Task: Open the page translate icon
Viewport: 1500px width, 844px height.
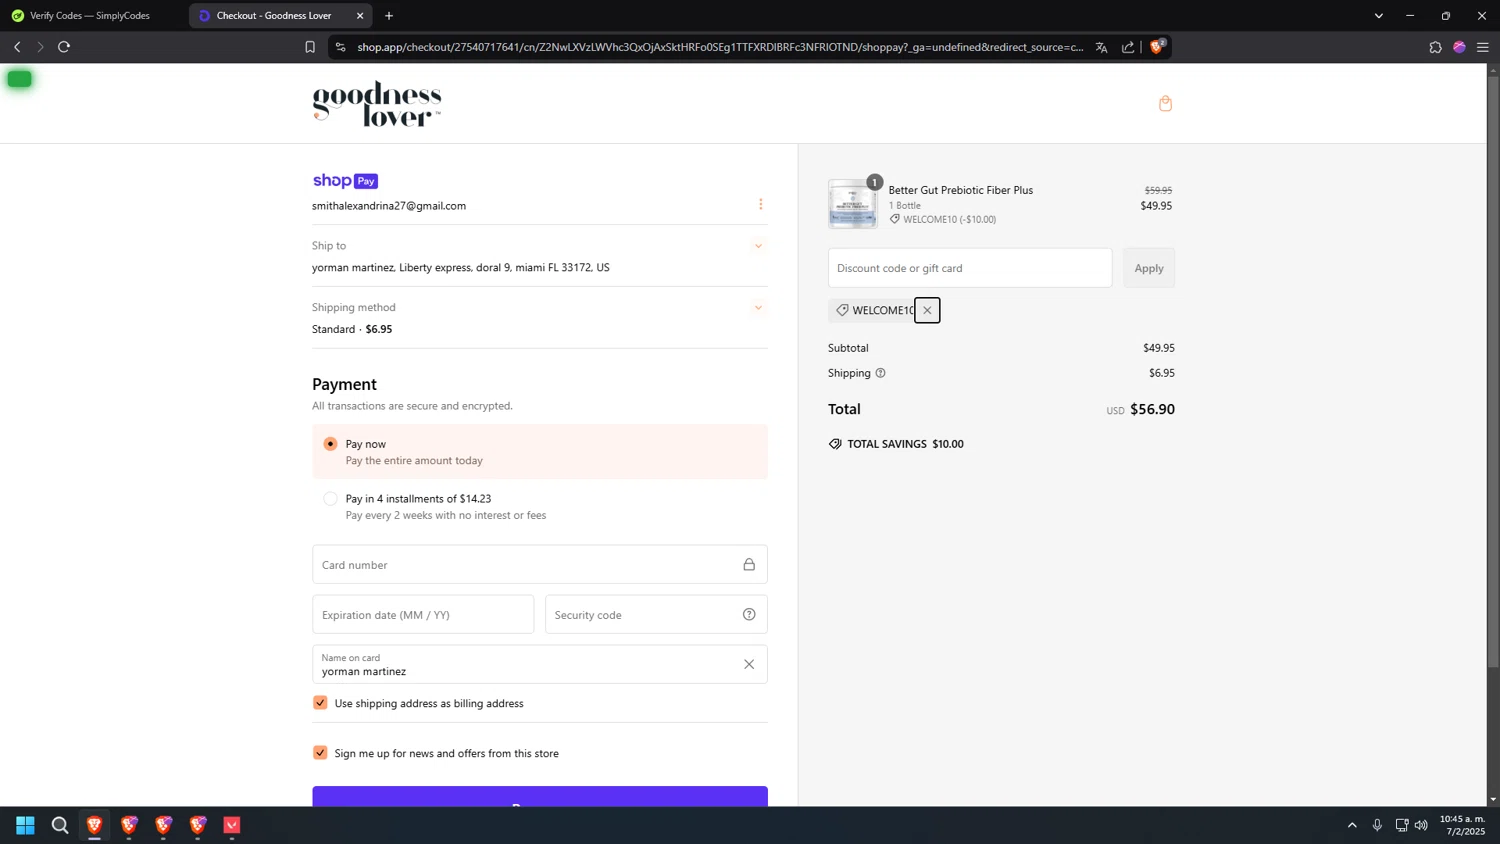Action: click(x=1101, y=47)
